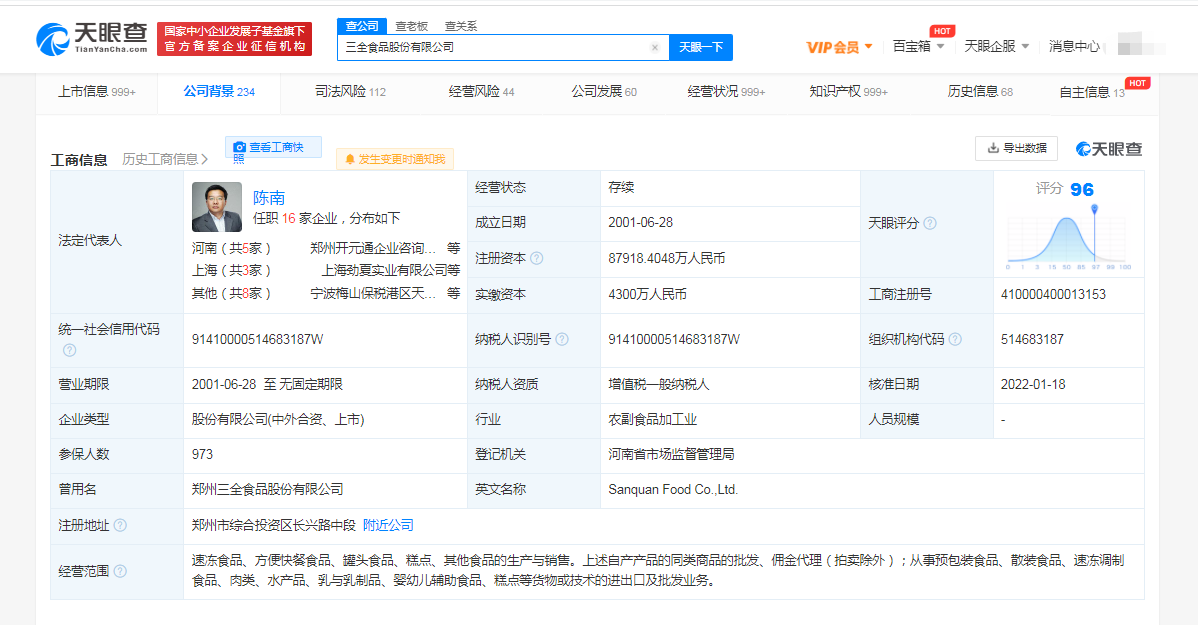Open the 上市信息 tab
Screen dimensions: 1198x625
pos(97,92)
